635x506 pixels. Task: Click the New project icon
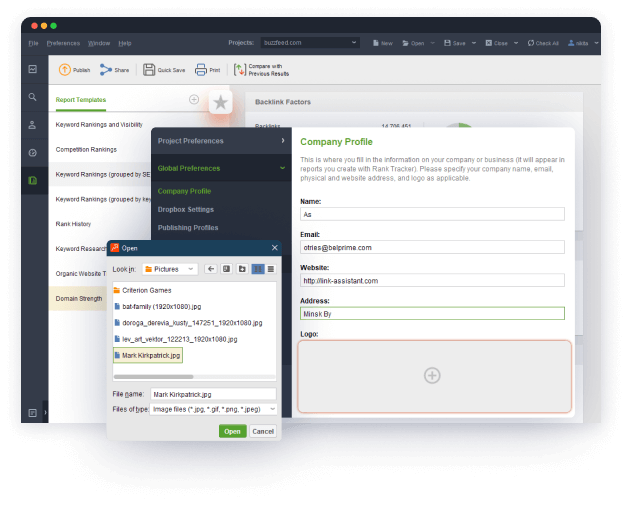(376, 43)
